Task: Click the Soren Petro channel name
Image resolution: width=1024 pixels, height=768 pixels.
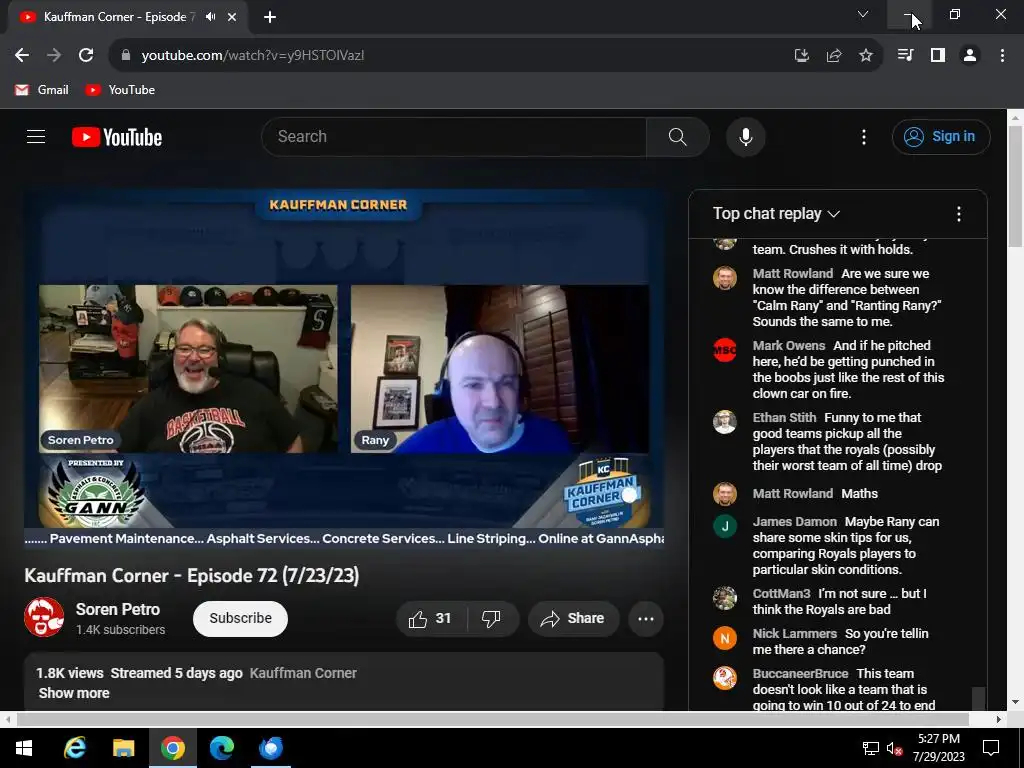Action: pos(118,609)
